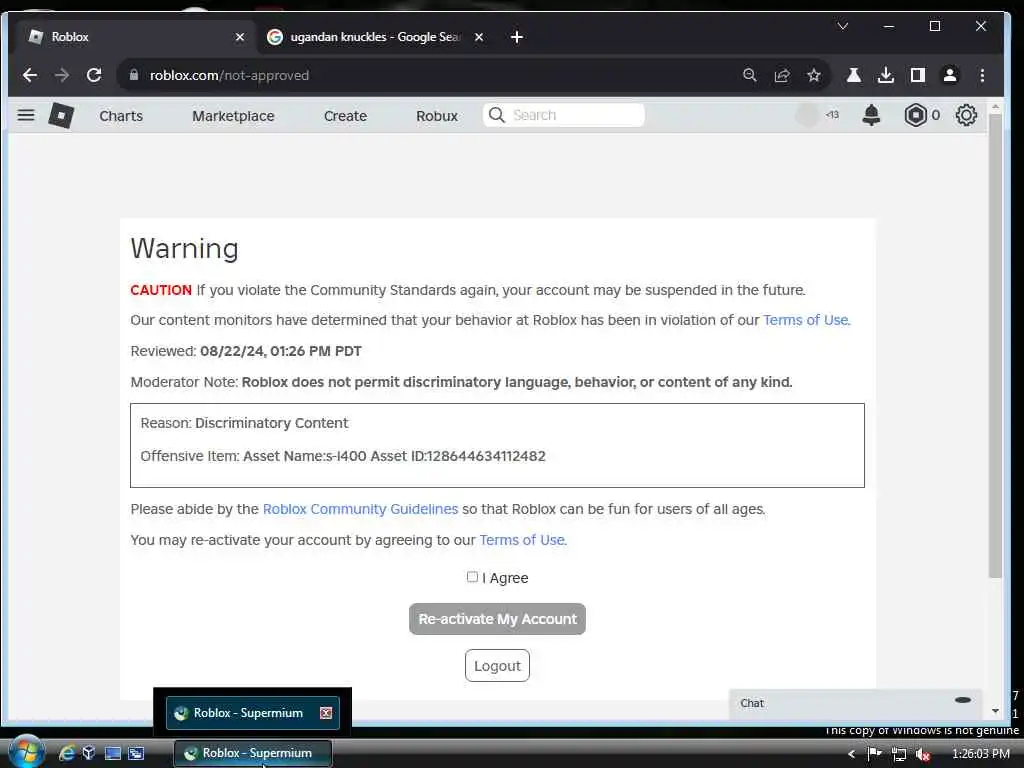Open the flask experiments icon
This screenshot has height=768, width=1024.
point(854,75)
